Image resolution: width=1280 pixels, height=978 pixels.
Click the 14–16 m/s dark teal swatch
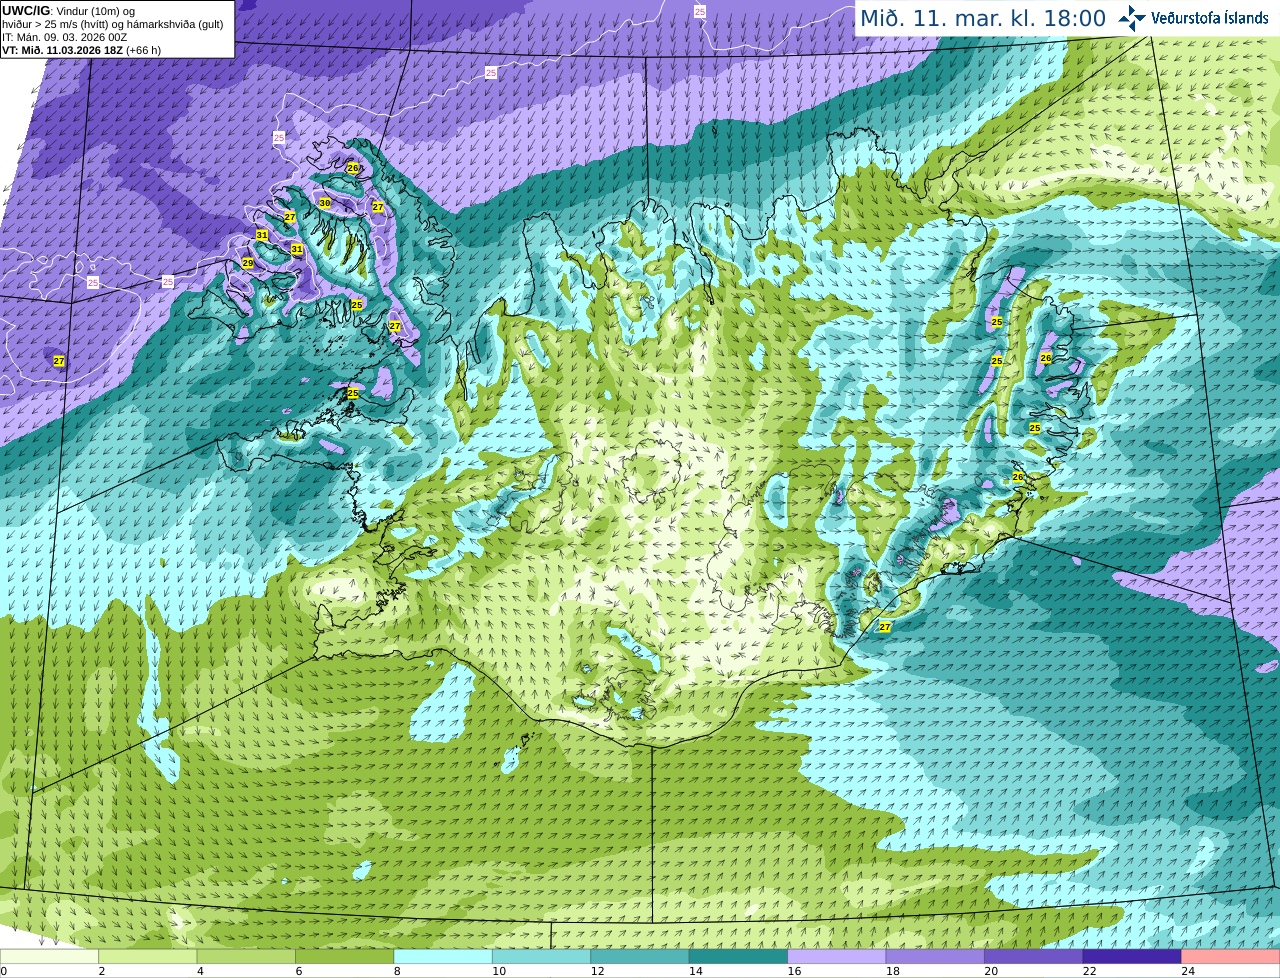point(738,957)
